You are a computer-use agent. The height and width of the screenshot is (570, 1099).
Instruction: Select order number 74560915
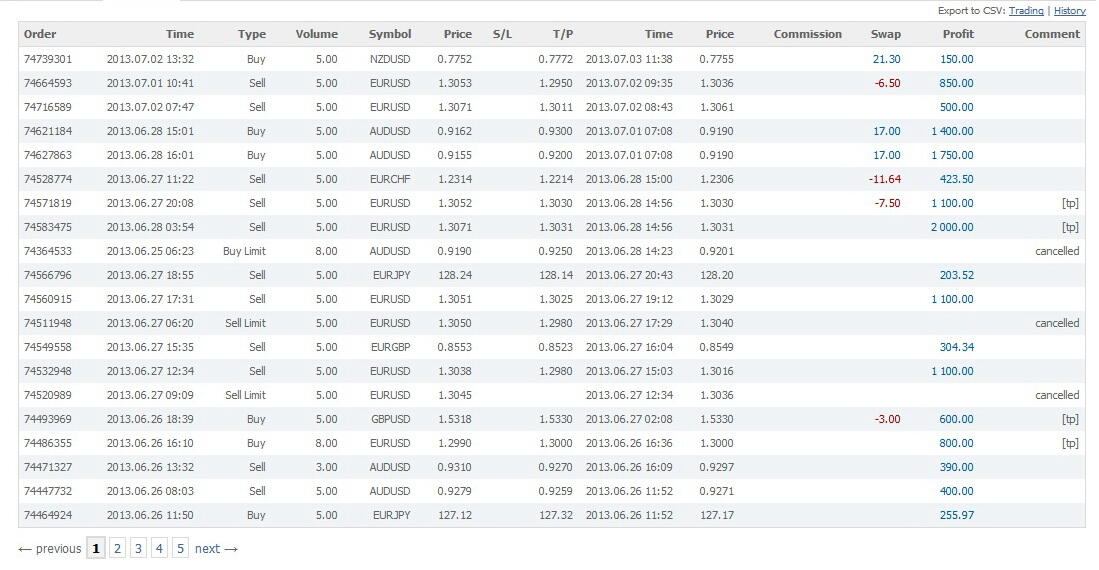[48, 299]
